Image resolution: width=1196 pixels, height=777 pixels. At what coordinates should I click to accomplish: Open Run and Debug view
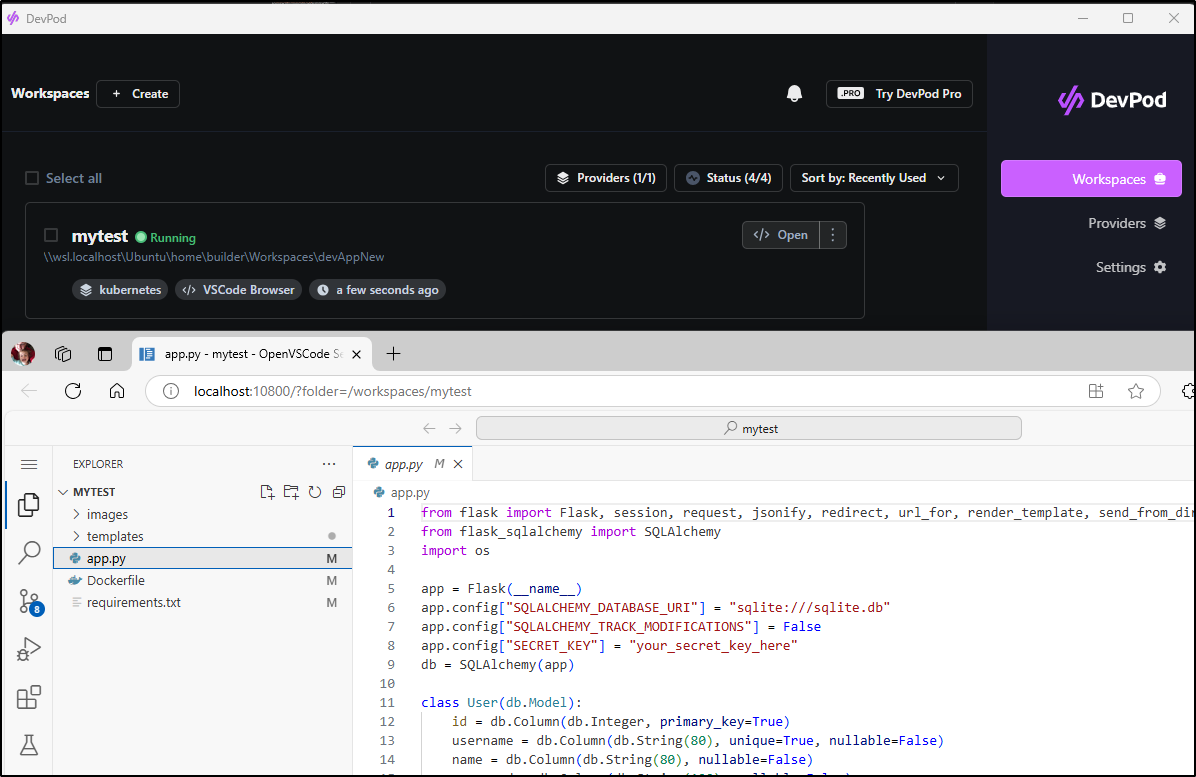(29, 649)
